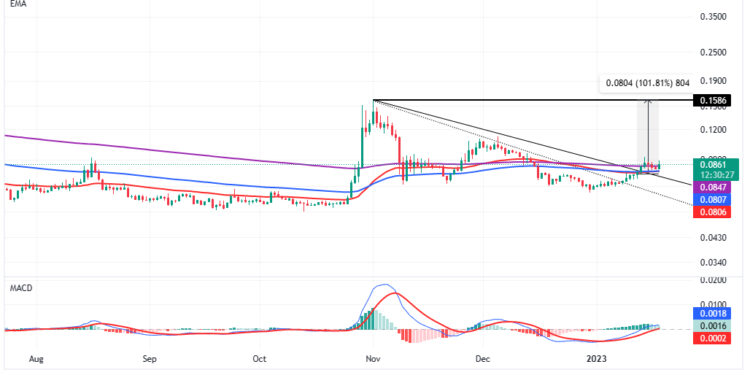Click the 0.1900 price axis label
The width and height of the screenshot is (750, 375).
pos(713,81)
